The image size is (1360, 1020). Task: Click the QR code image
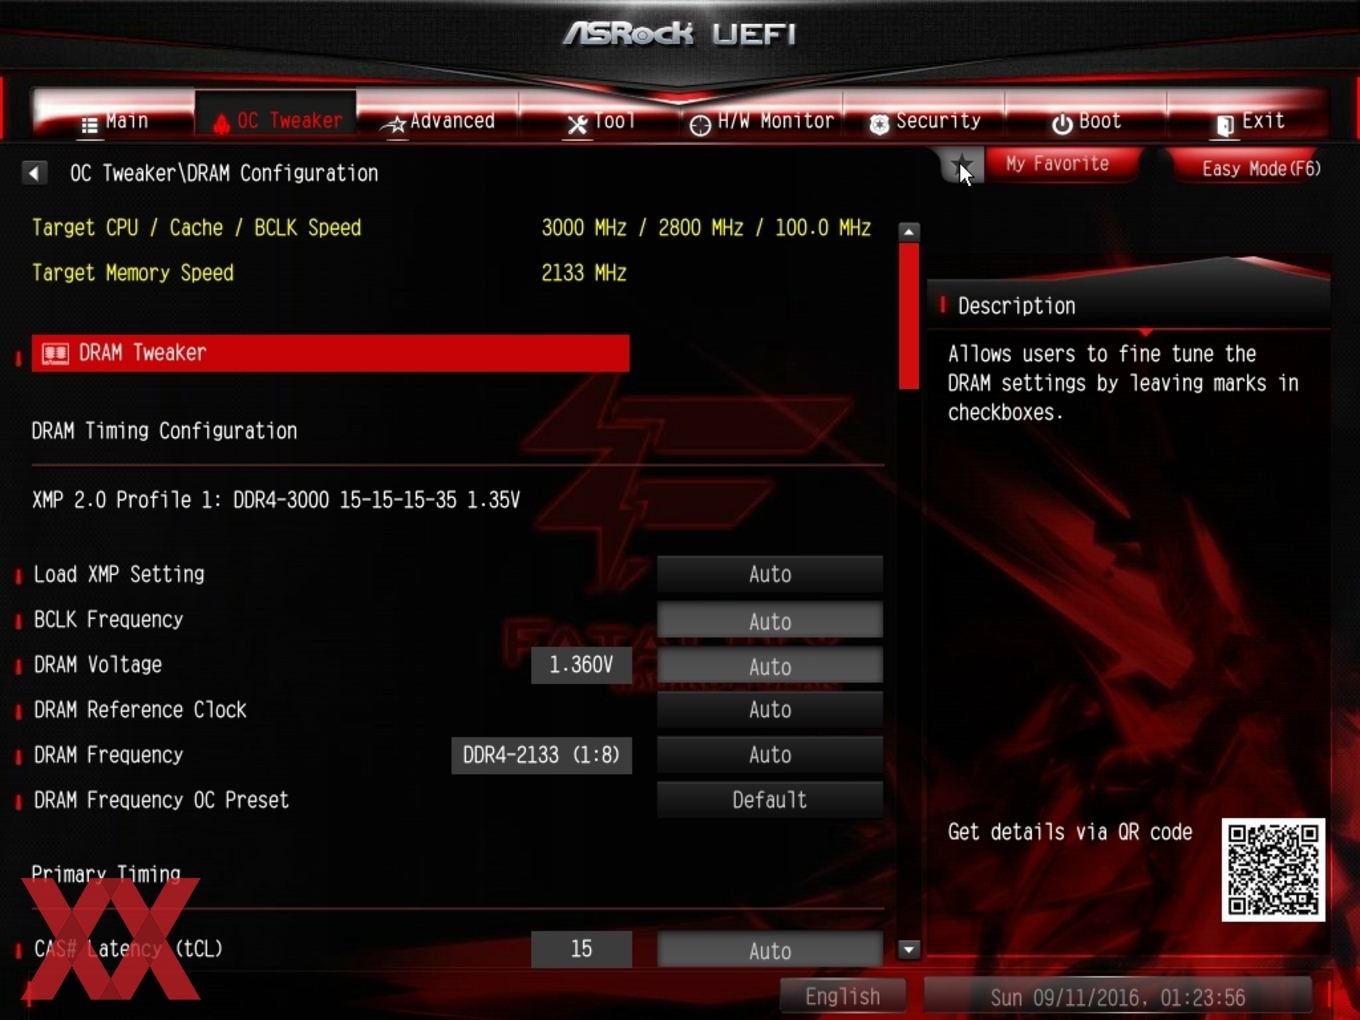tap(1273, 870)
